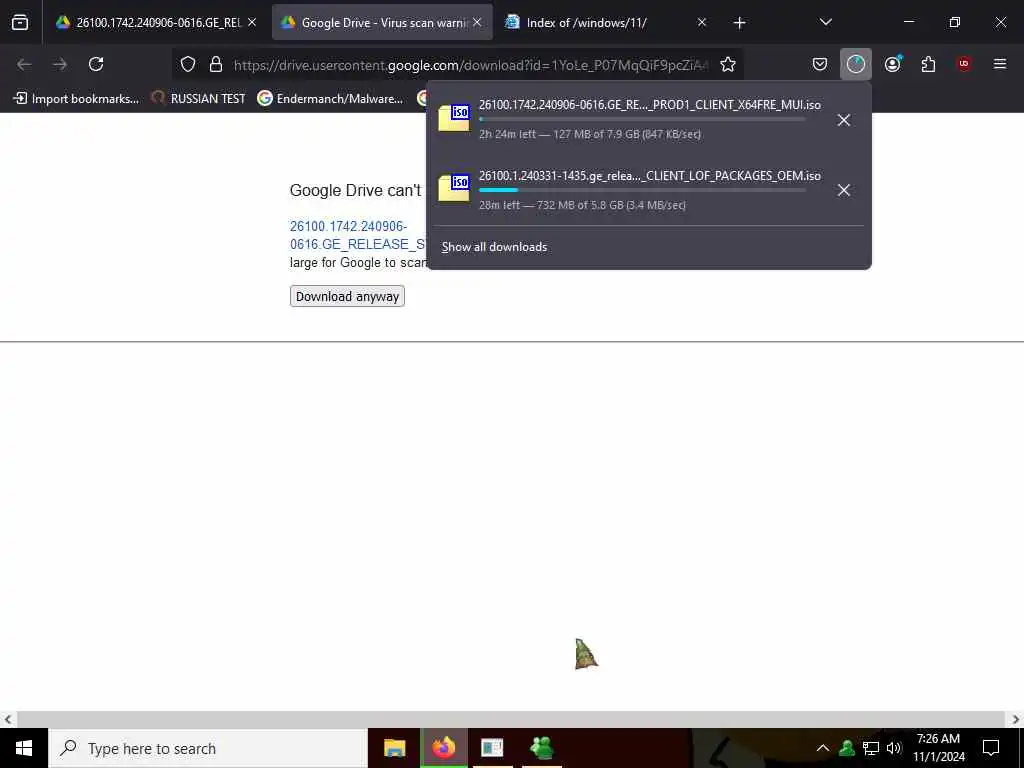The image size is (1024, 768).
Task: Click '2h 24m left — 127 MB' status
Action: 590,135
